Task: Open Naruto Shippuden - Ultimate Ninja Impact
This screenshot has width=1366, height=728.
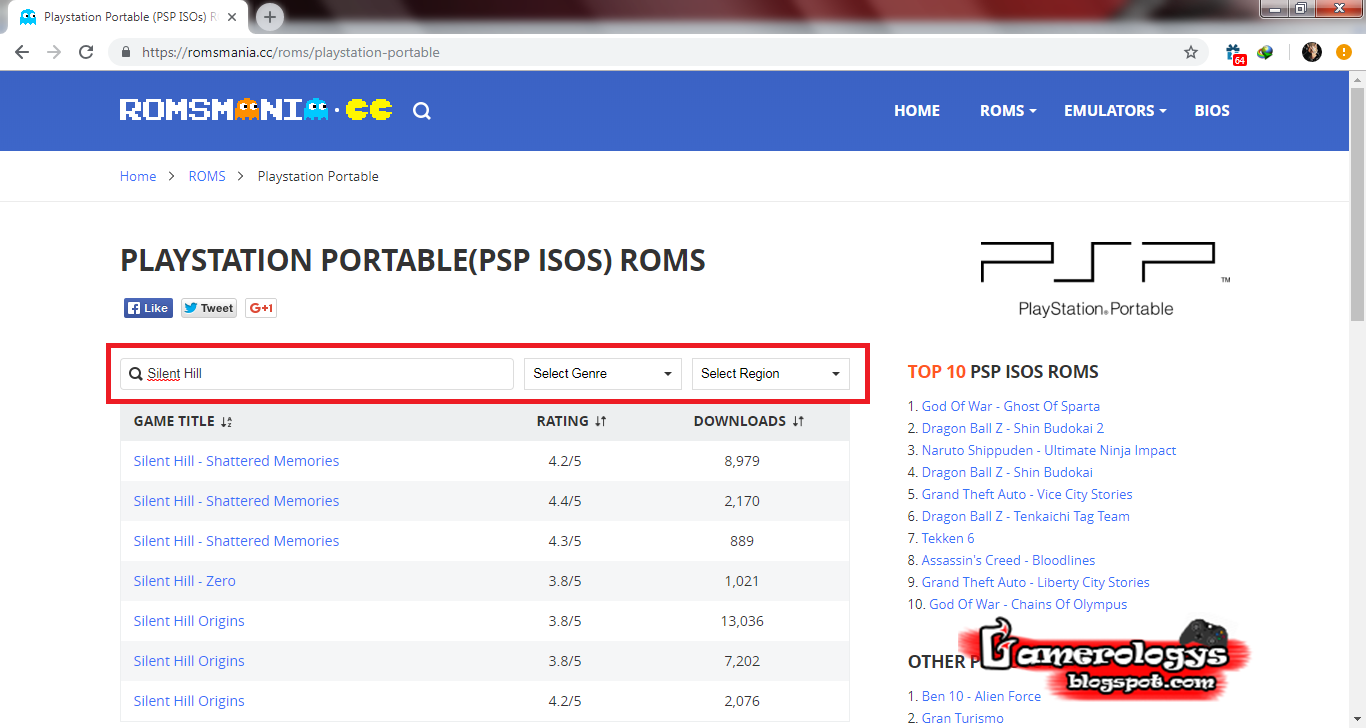Action: click(1049, 450)
